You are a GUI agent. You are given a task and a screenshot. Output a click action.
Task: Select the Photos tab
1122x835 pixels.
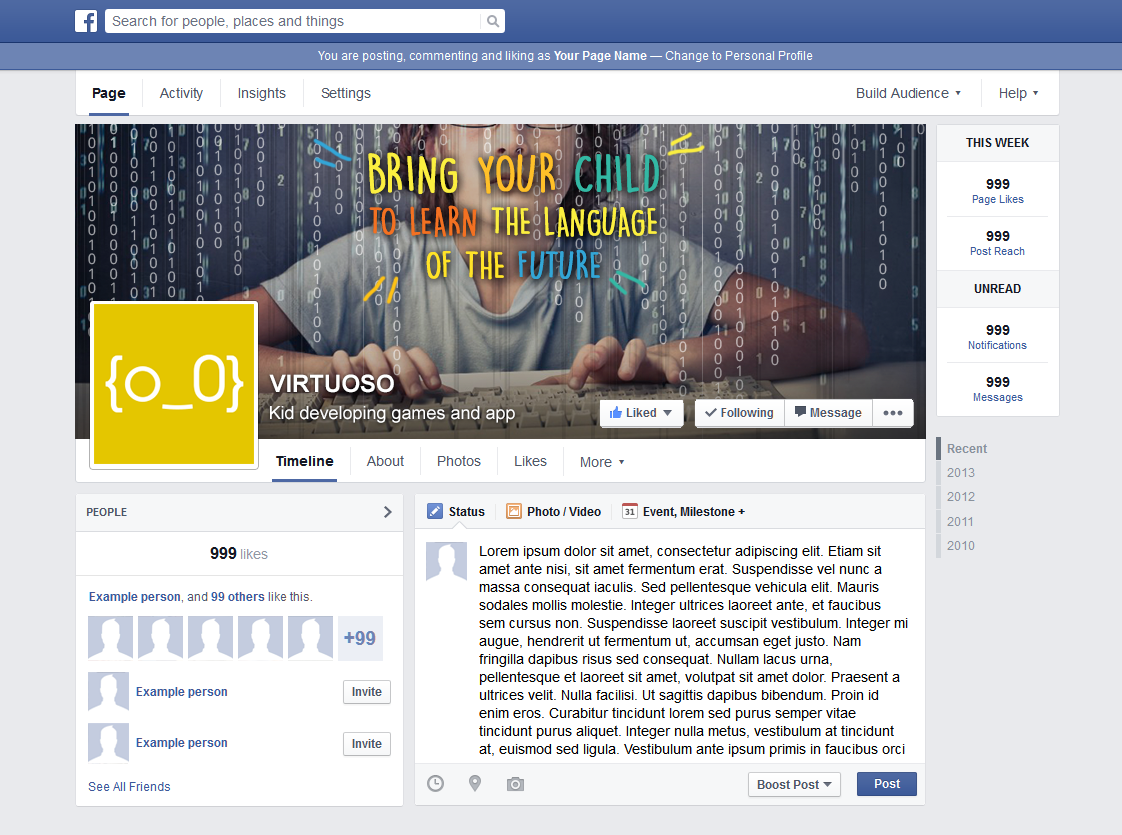pos(459,462)
